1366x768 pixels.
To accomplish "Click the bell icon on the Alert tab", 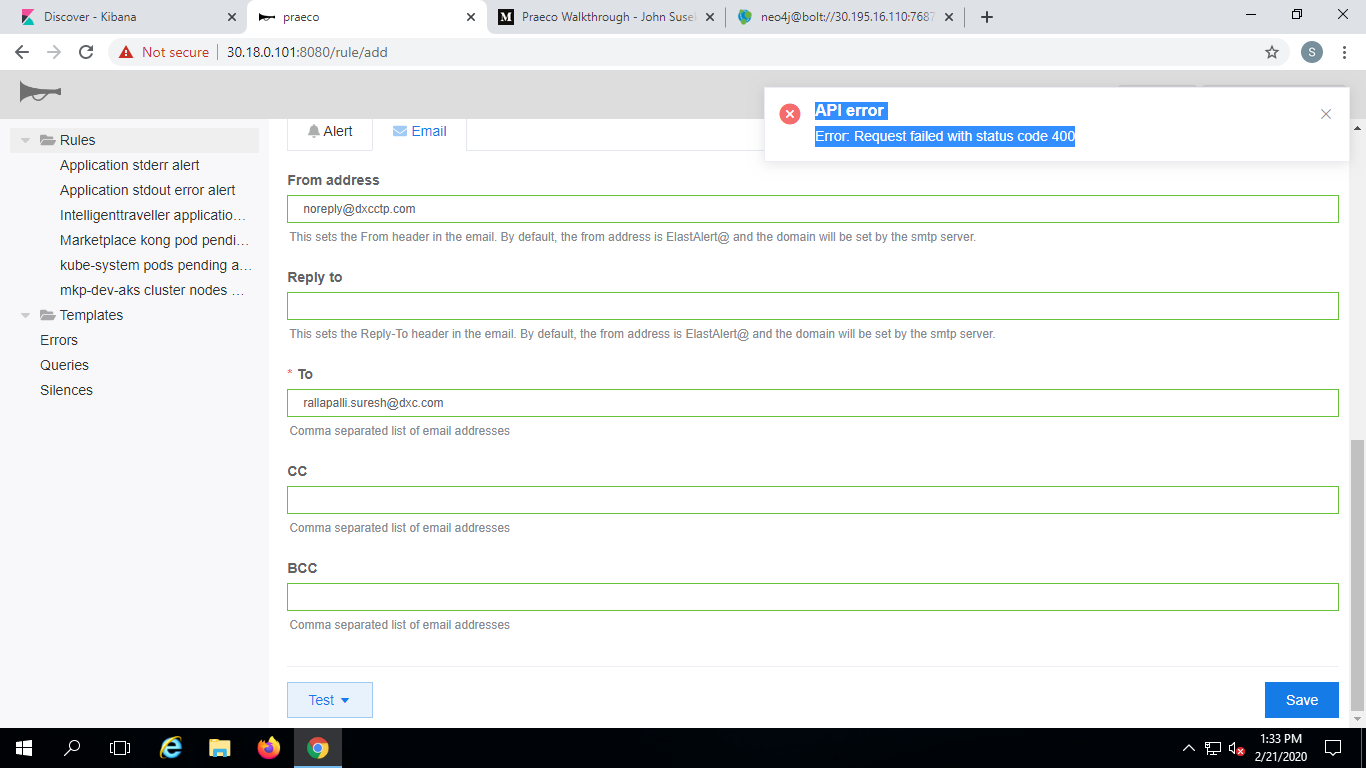I will click(x=314, y=131).
